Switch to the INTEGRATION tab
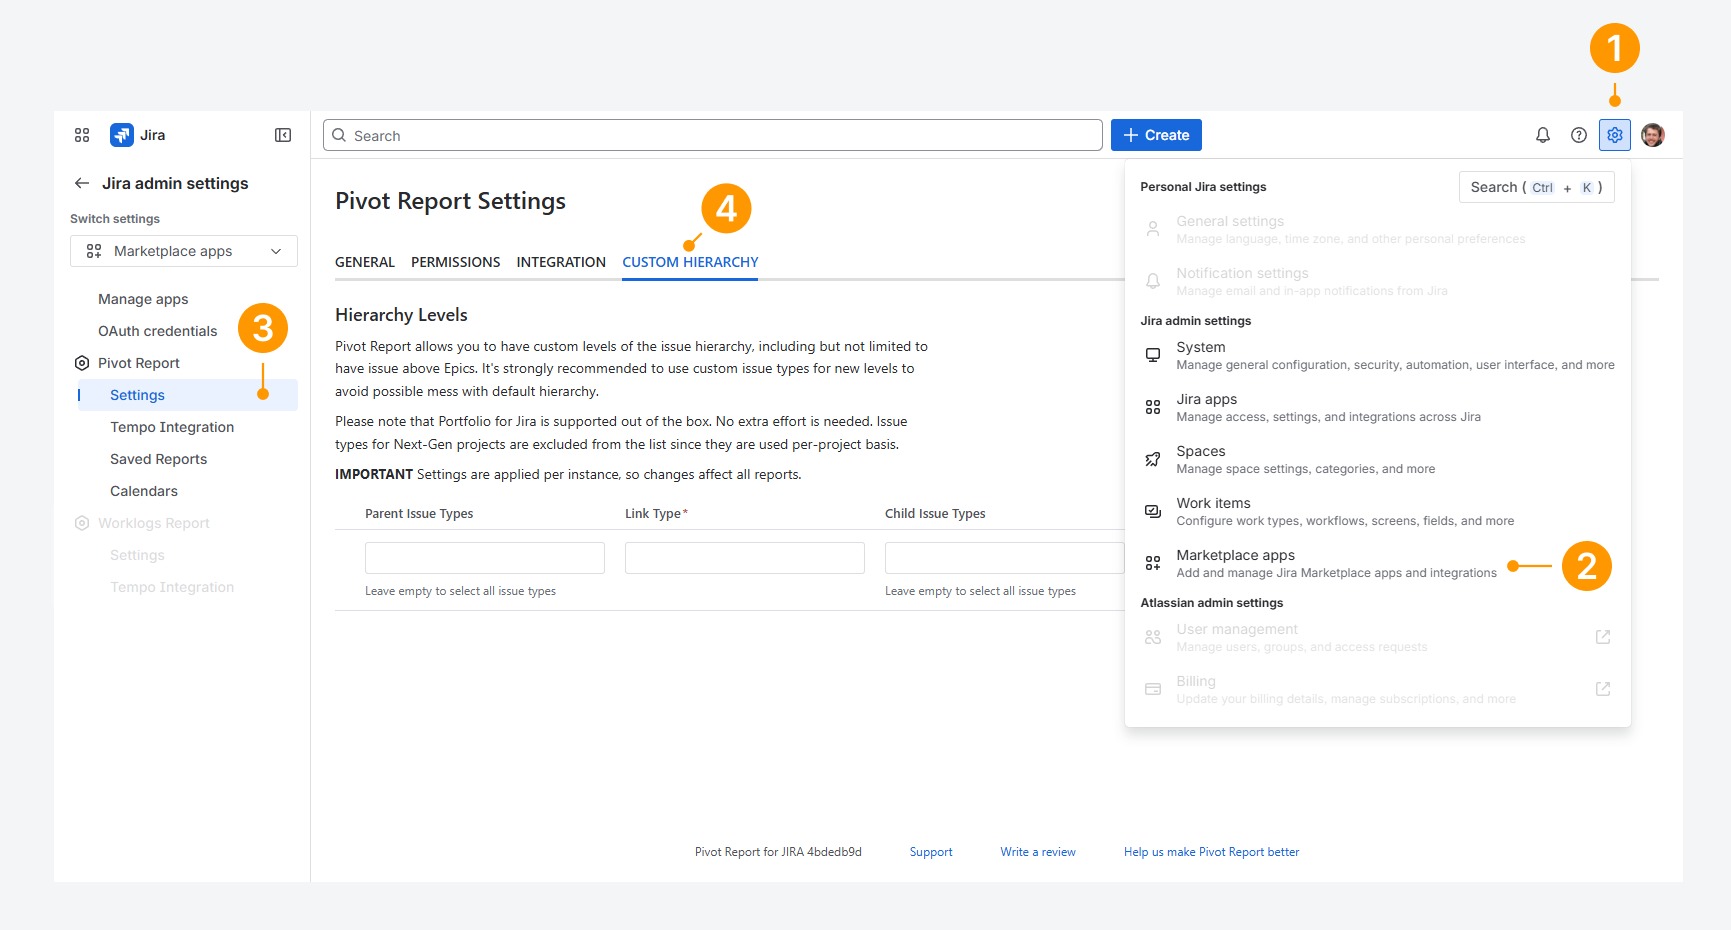Image resolution: width=1731 pixels, height=930 pixels. (561, 262)
